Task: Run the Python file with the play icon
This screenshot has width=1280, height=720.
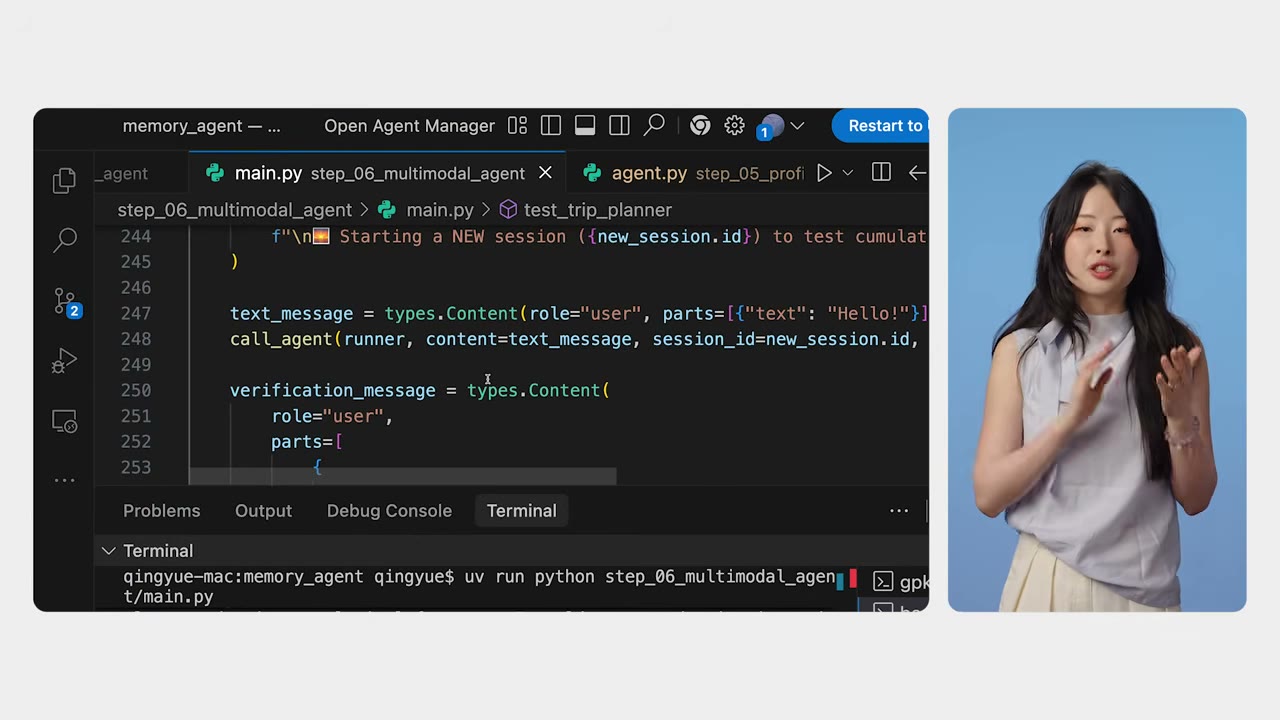Action: pos(824,173)
